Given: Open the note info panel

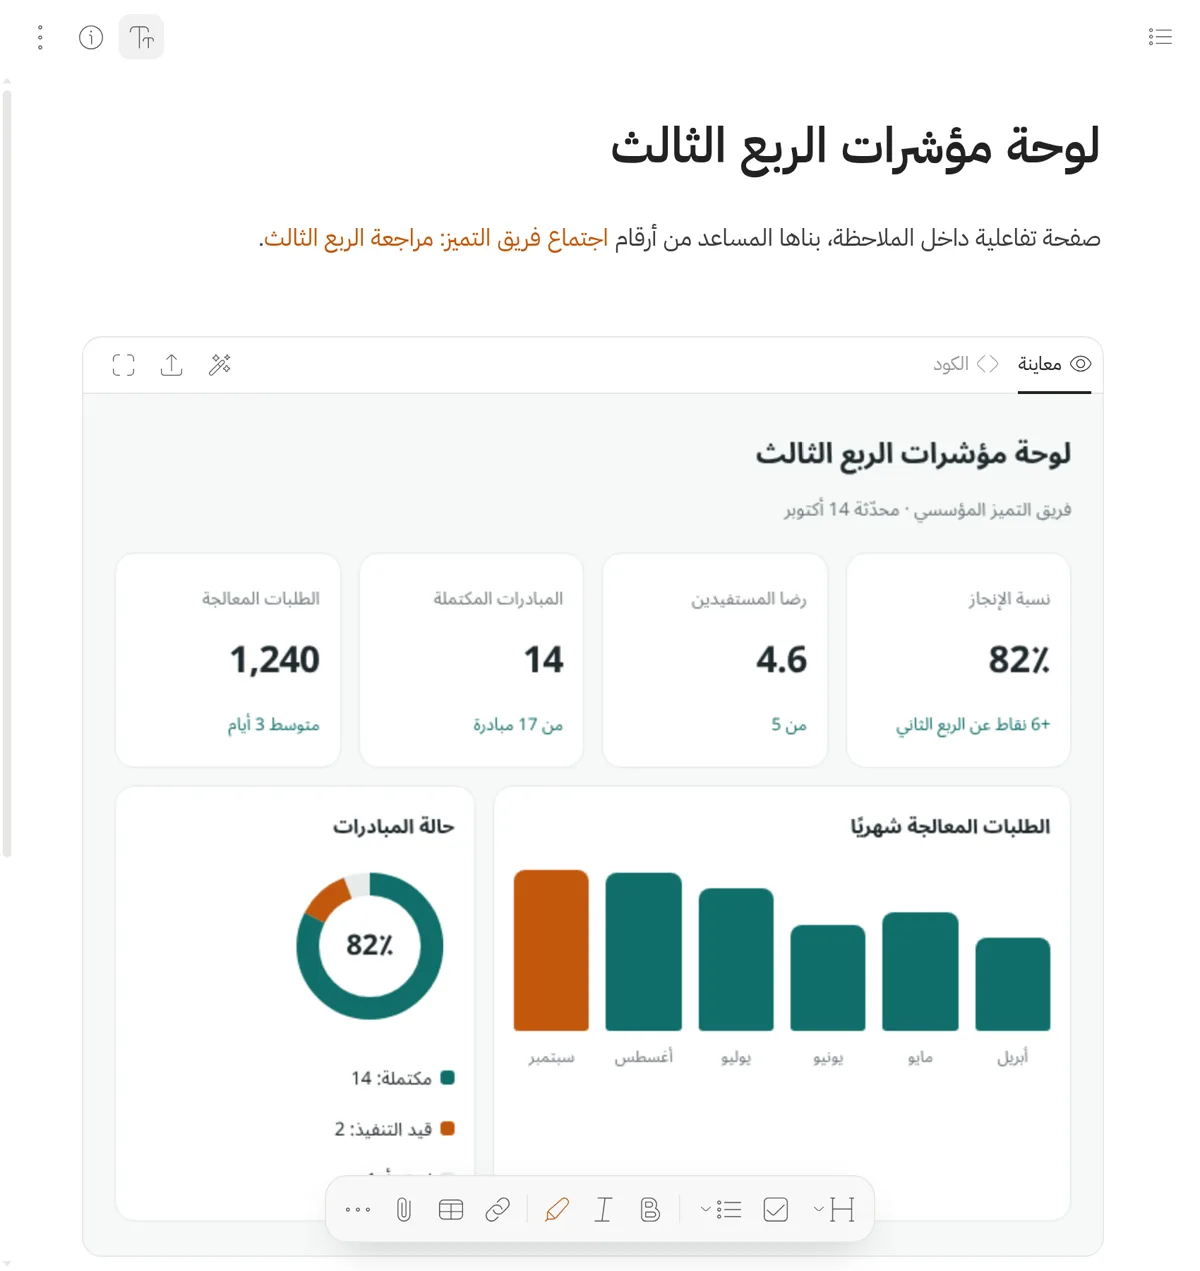Looking at the screenshot, I should click(x=91, y=38).
